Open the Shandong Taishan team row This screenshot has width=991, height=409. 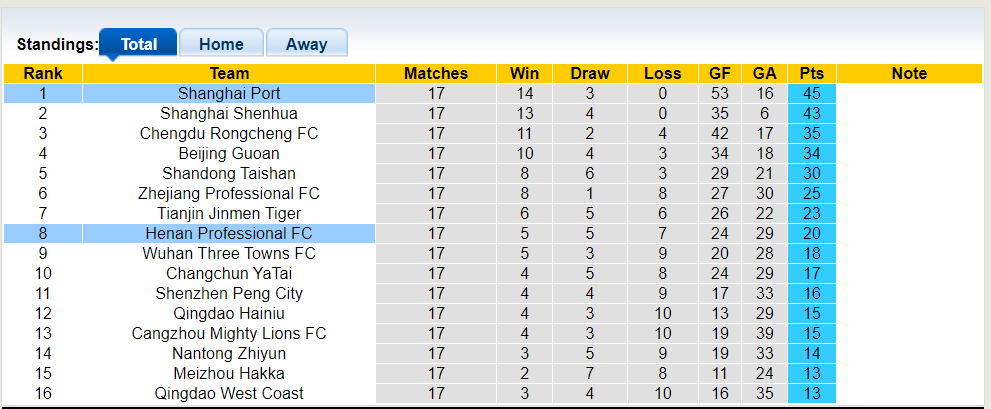click(x=229, y=173)
